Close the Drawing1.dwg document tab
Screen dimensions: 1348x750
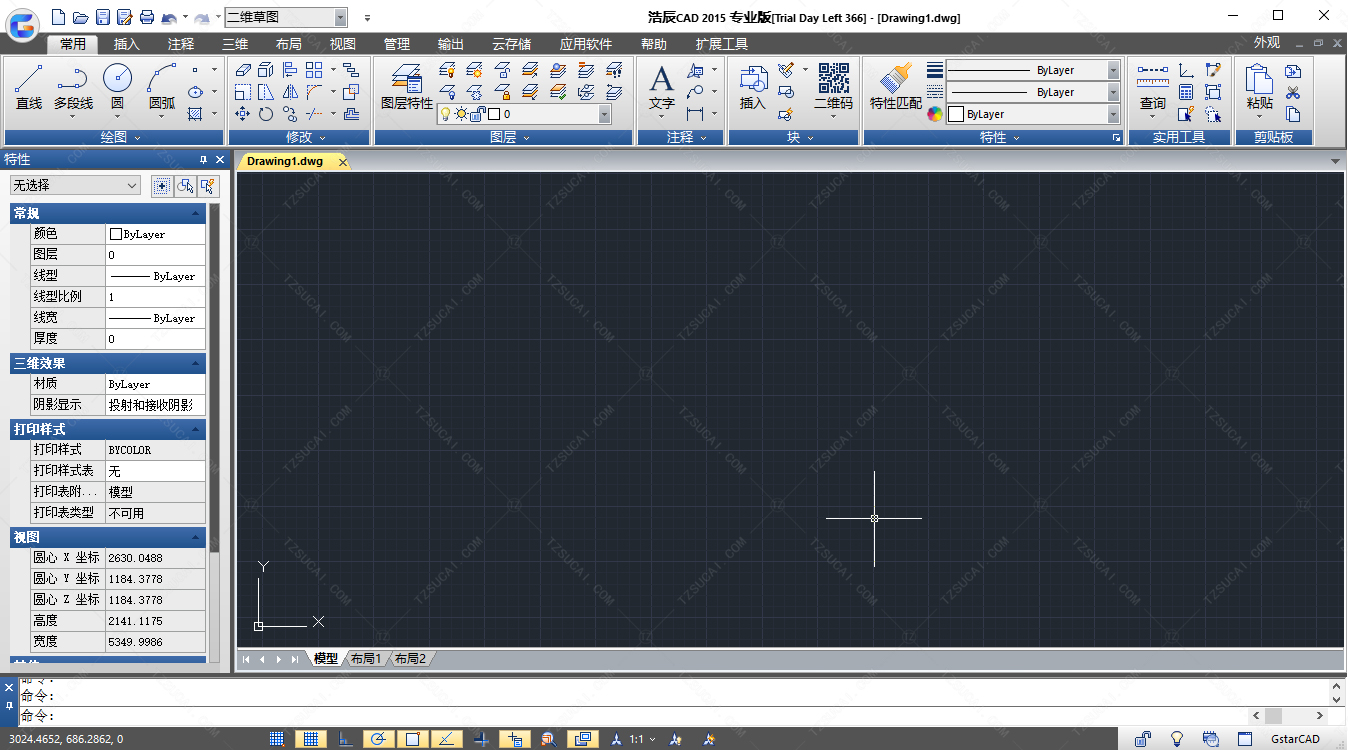point(343,161)
